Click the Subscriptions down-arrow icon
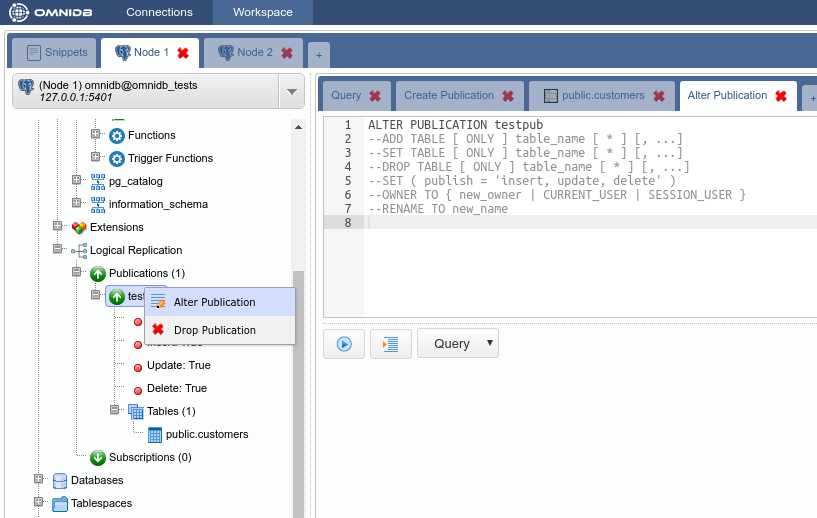817x518 pixels. [x=97, y=457]
